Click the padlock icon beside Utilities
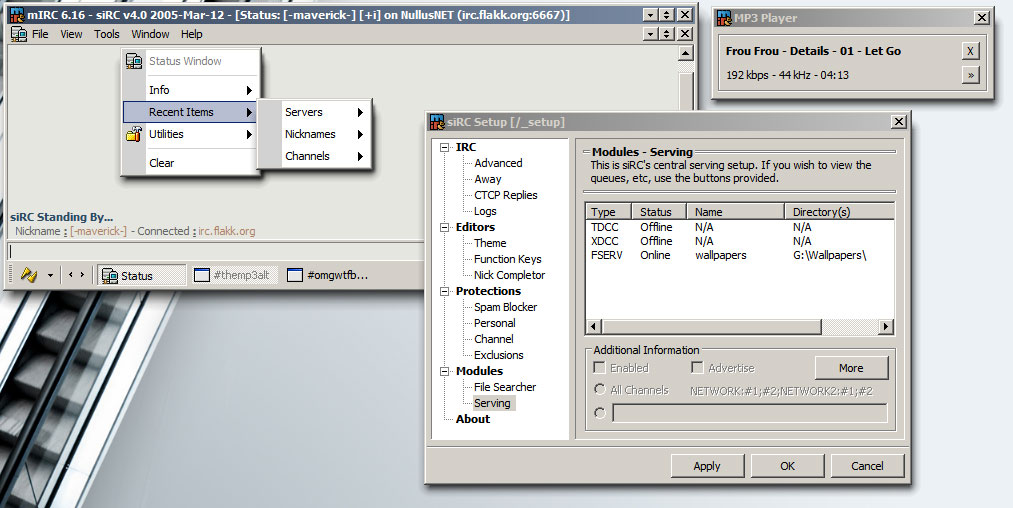The width and height of the screenshot is (1013, 508). (134, 134)
